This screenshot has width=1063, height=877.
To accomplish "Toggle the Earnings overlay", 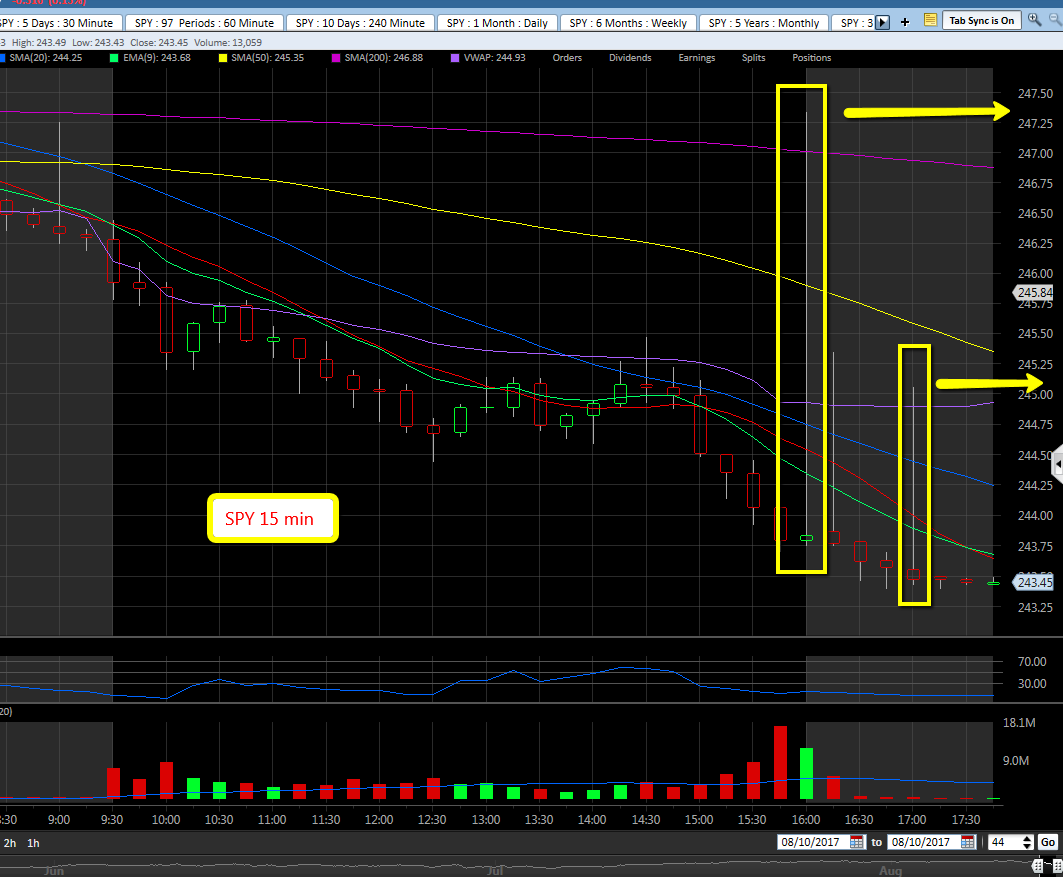I will point(697,58).
